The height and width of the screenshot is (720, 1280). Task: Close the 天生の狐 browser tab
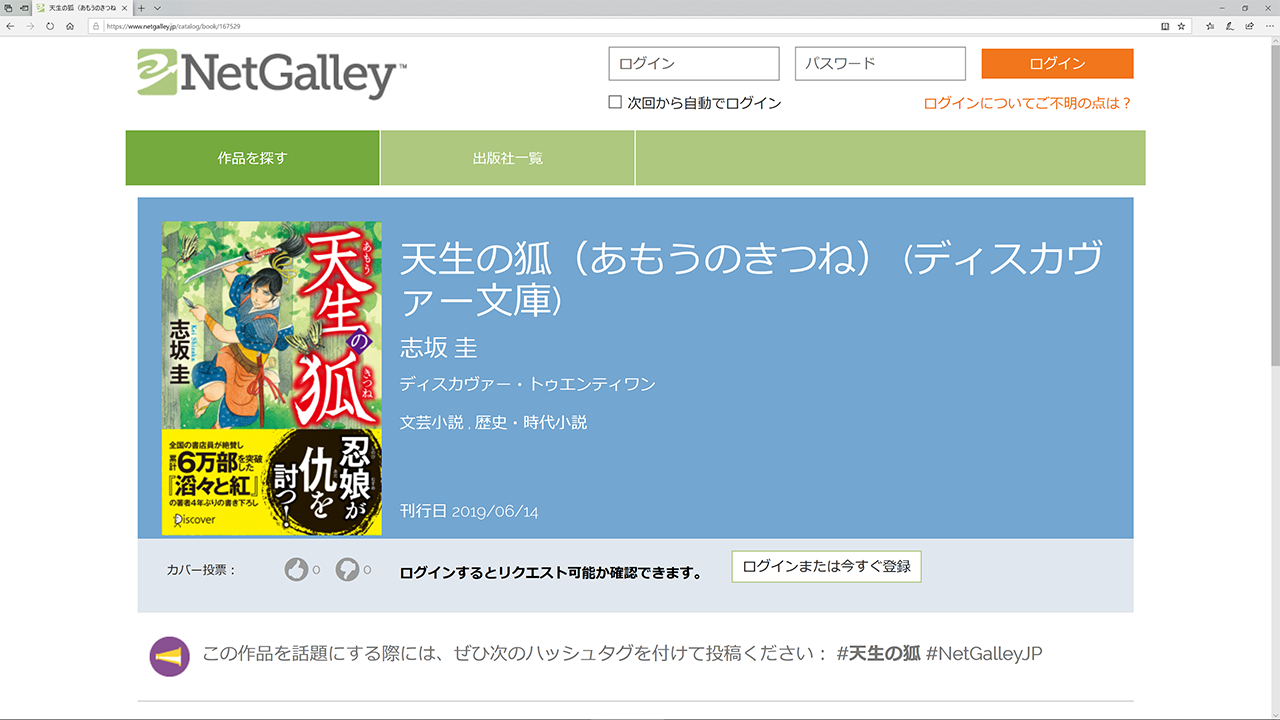pos(124,8)
